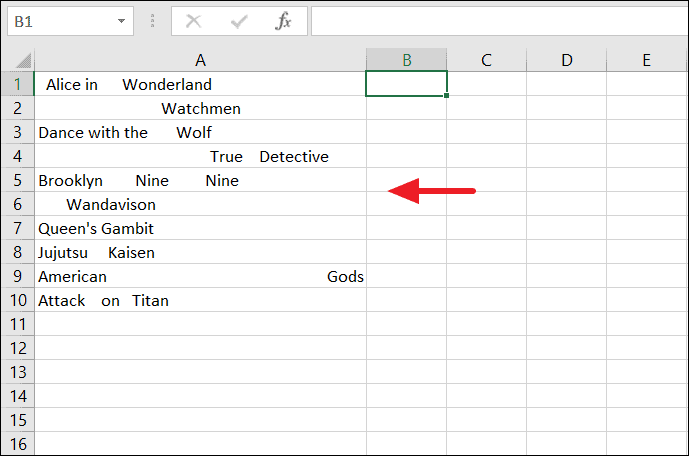Viewport: 689px width, 456px height.
Task: Click the 'American Gods' cell
Action: pos(200,276)
